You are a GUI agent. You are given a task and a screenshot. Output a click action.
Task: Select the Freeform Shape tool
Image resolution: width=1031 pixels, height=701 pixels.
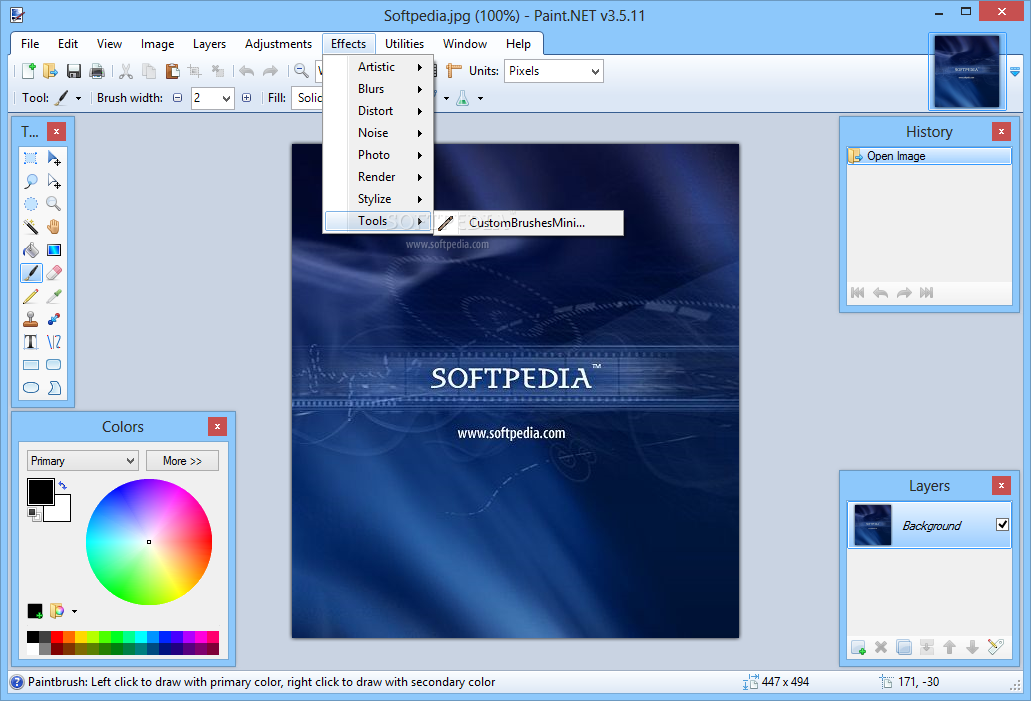54,388
